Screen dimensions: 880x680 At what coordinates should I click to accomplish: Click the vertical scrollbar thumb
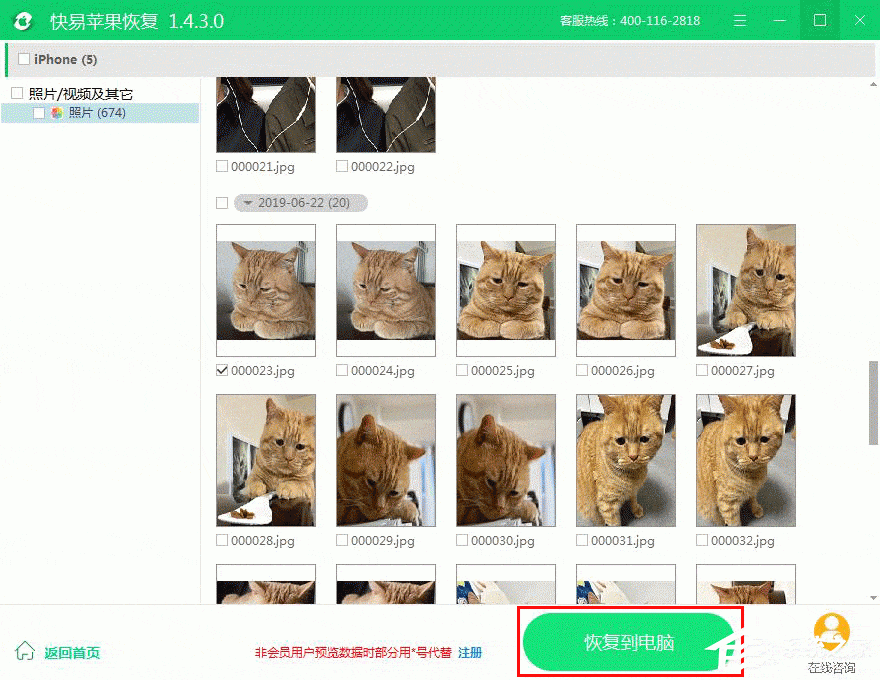click(x=873, y=402)
